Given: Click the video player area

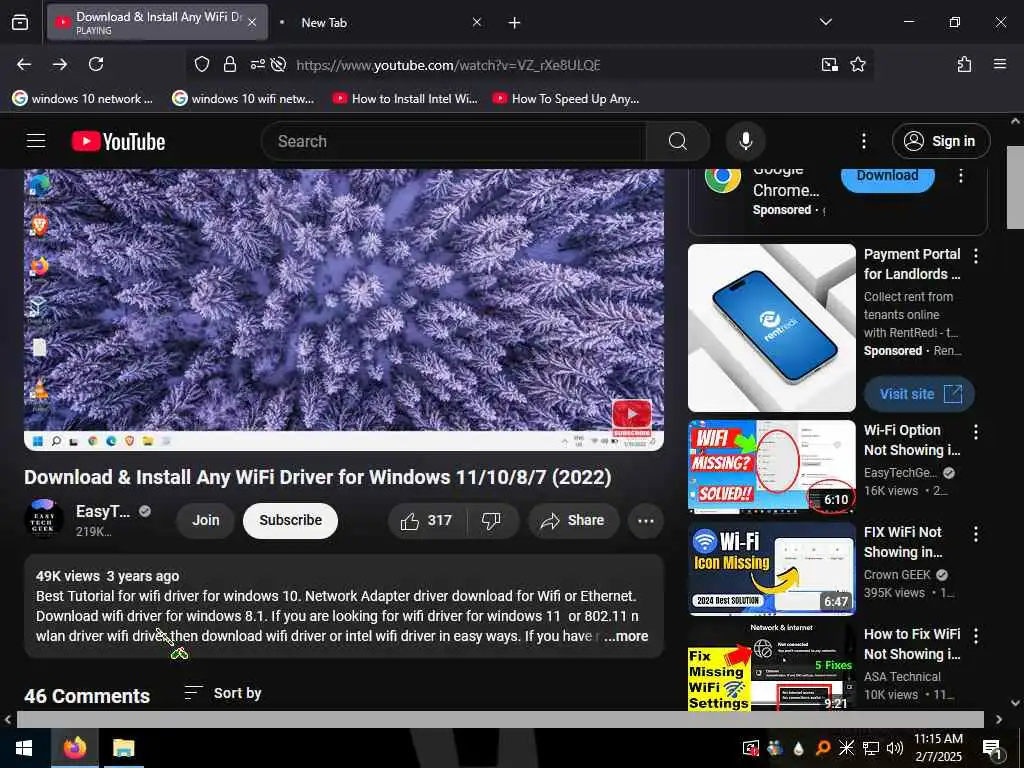Looking at the screenshot, I should coord(344,310).
